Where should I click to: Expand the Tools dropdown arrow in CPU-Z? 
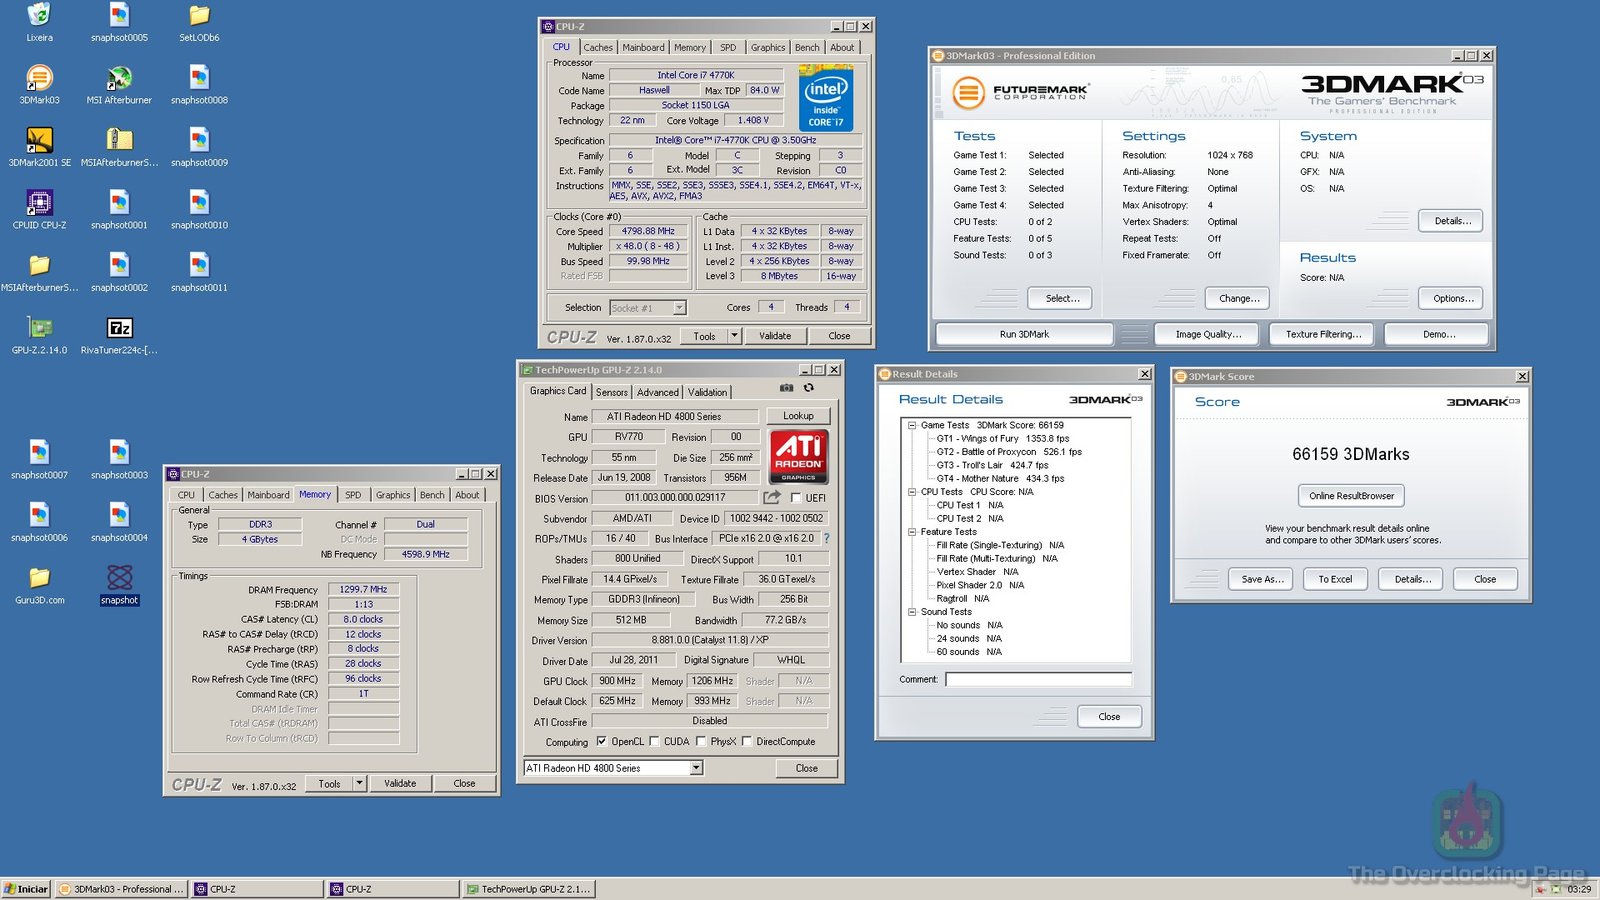[x=734, y=336]
